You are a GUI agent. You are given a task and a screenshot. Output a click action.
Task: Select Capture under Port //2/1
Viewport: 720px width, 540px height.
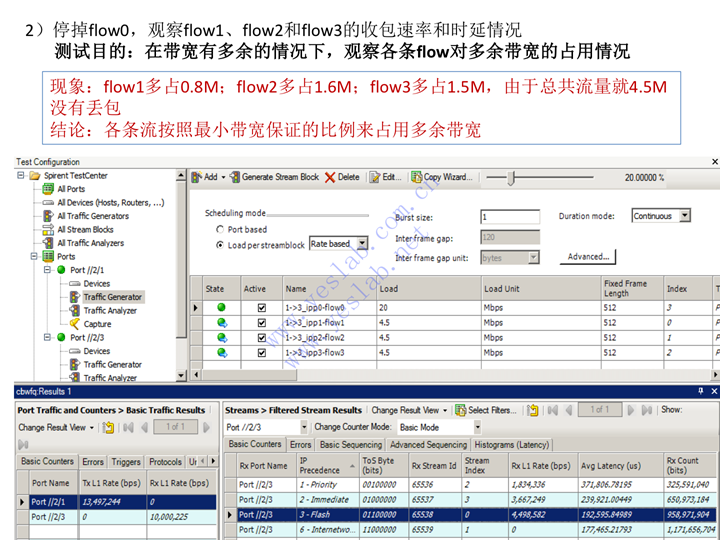click(97, 324)
